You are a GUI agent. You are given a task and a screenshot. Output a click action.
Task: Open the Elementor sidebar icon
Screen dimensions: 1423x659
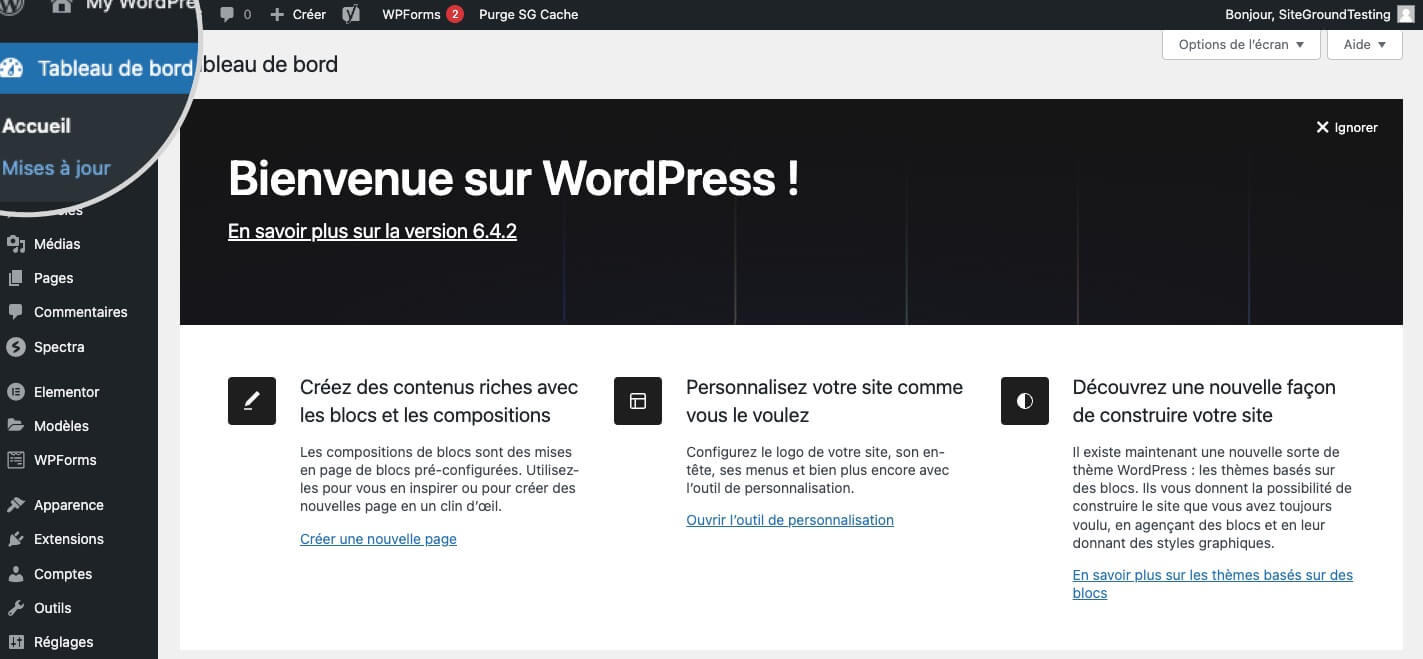[15, 392]
